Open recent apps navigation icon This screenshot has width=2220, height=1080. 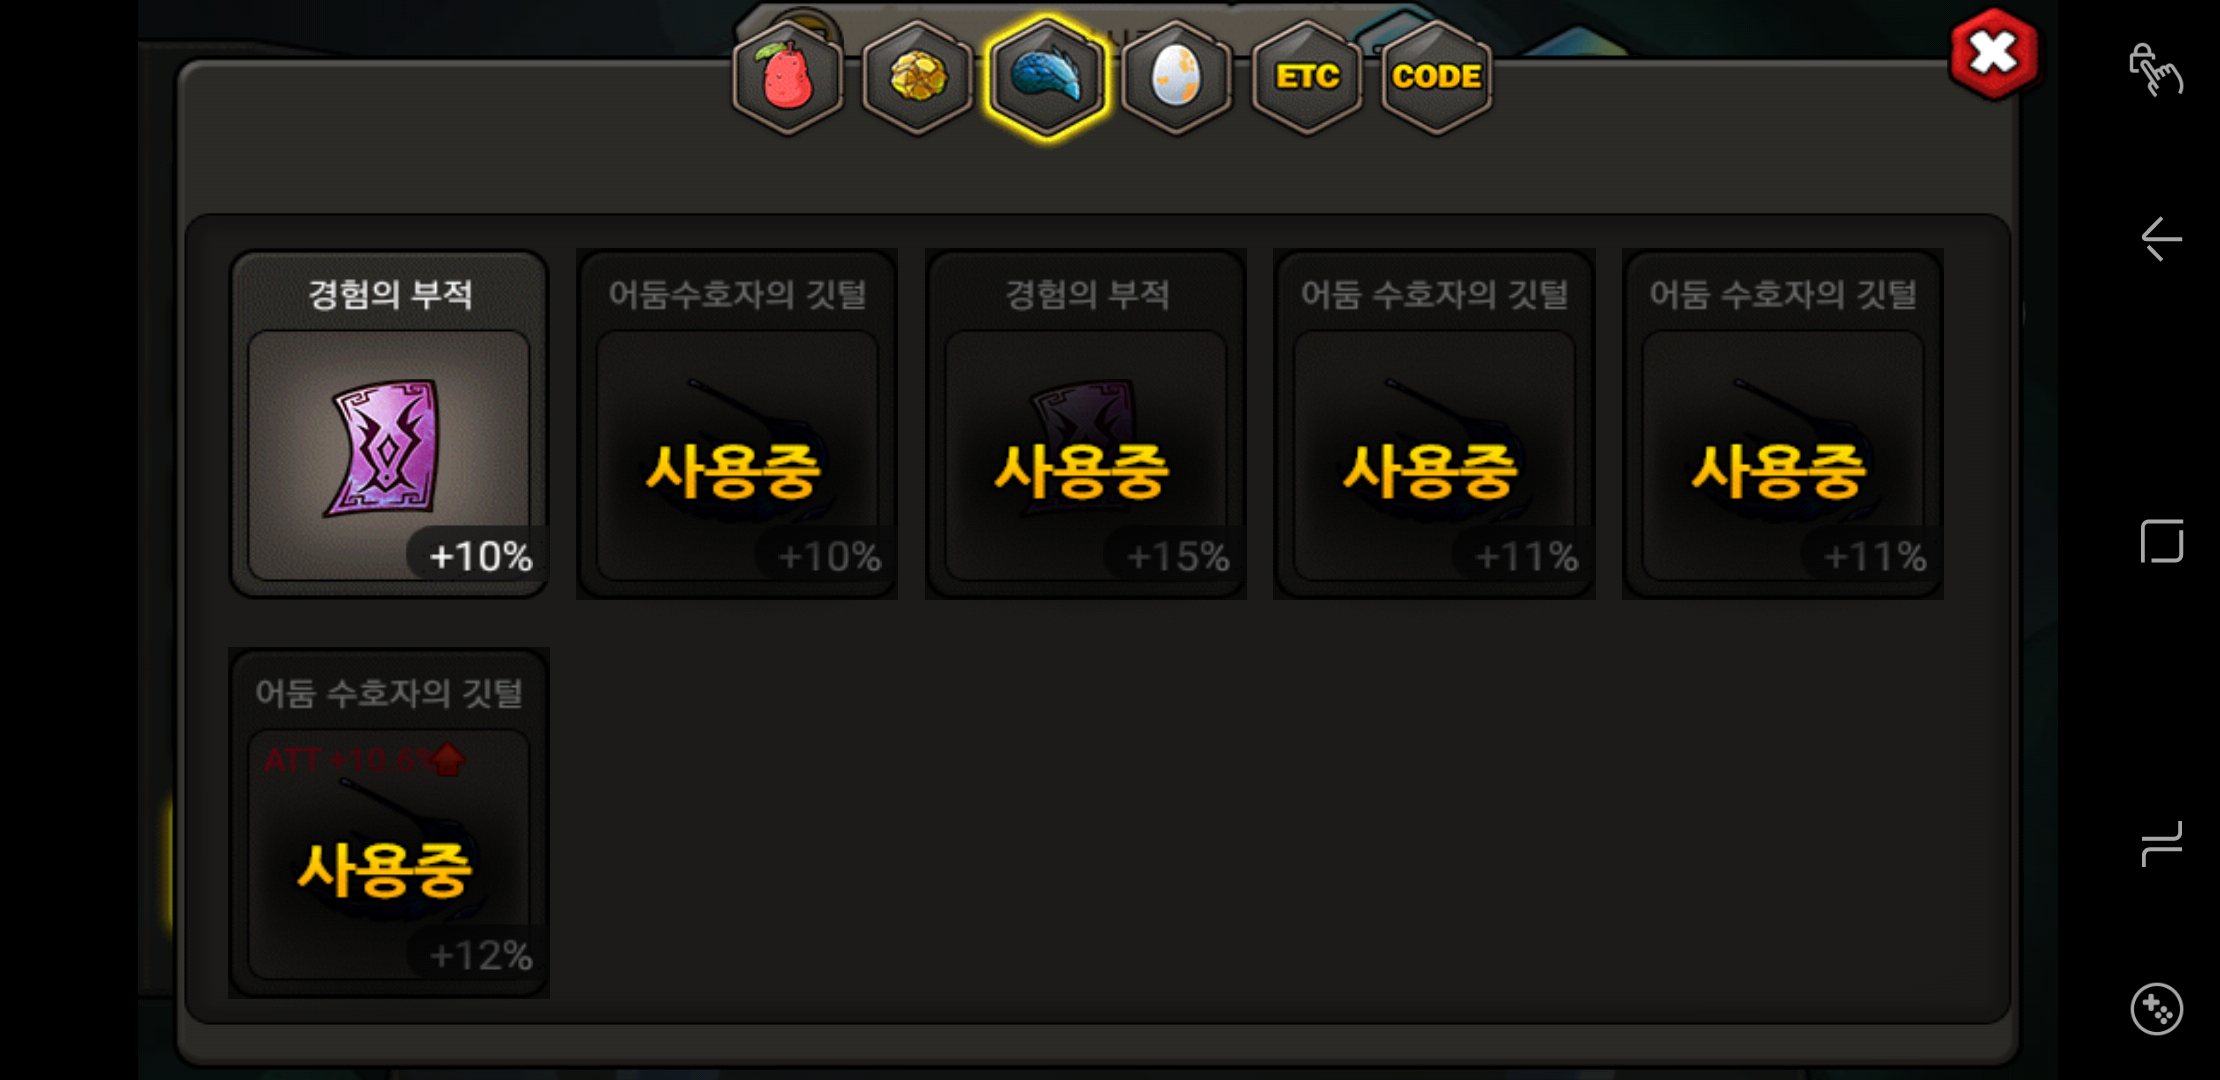(x=2161, y=844)
